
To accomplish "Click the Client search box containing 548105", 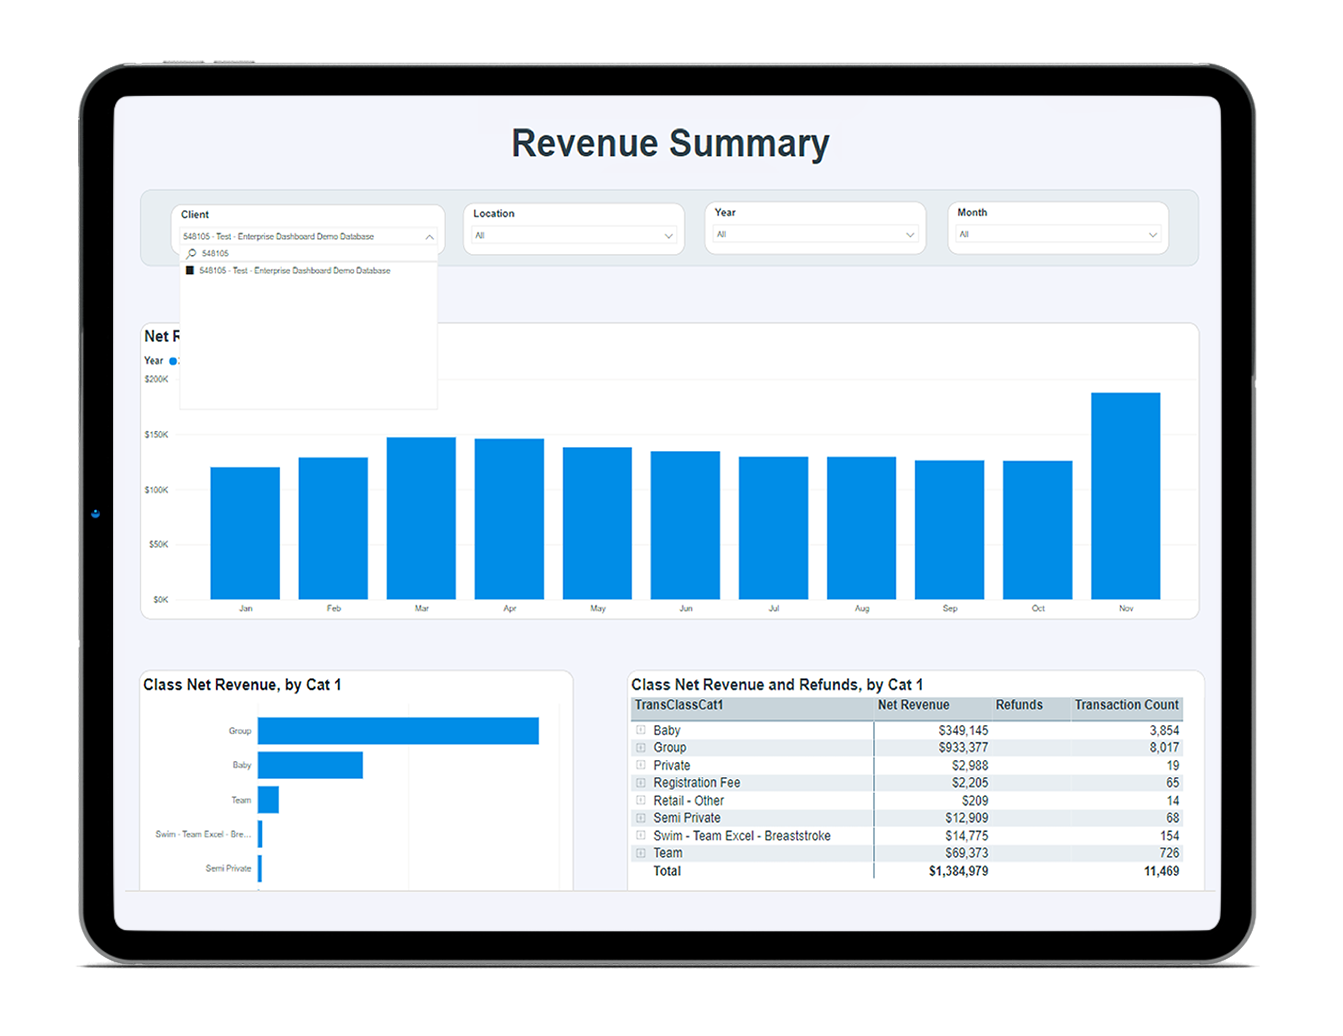I will (x=308, y=254).
